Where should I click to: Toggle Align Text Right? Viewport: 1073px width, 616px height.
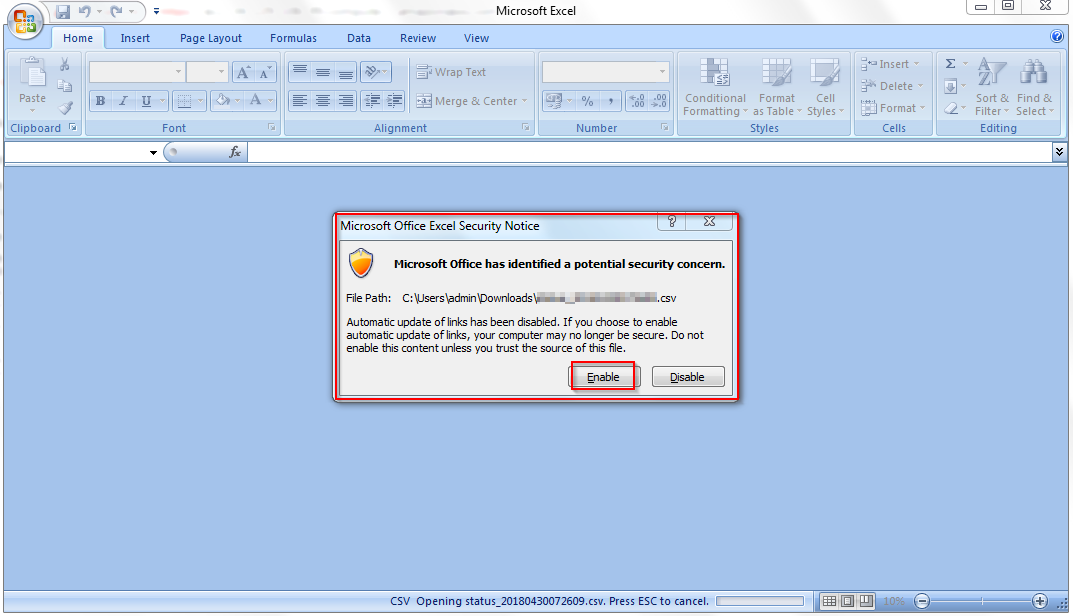tap(346, 101)
